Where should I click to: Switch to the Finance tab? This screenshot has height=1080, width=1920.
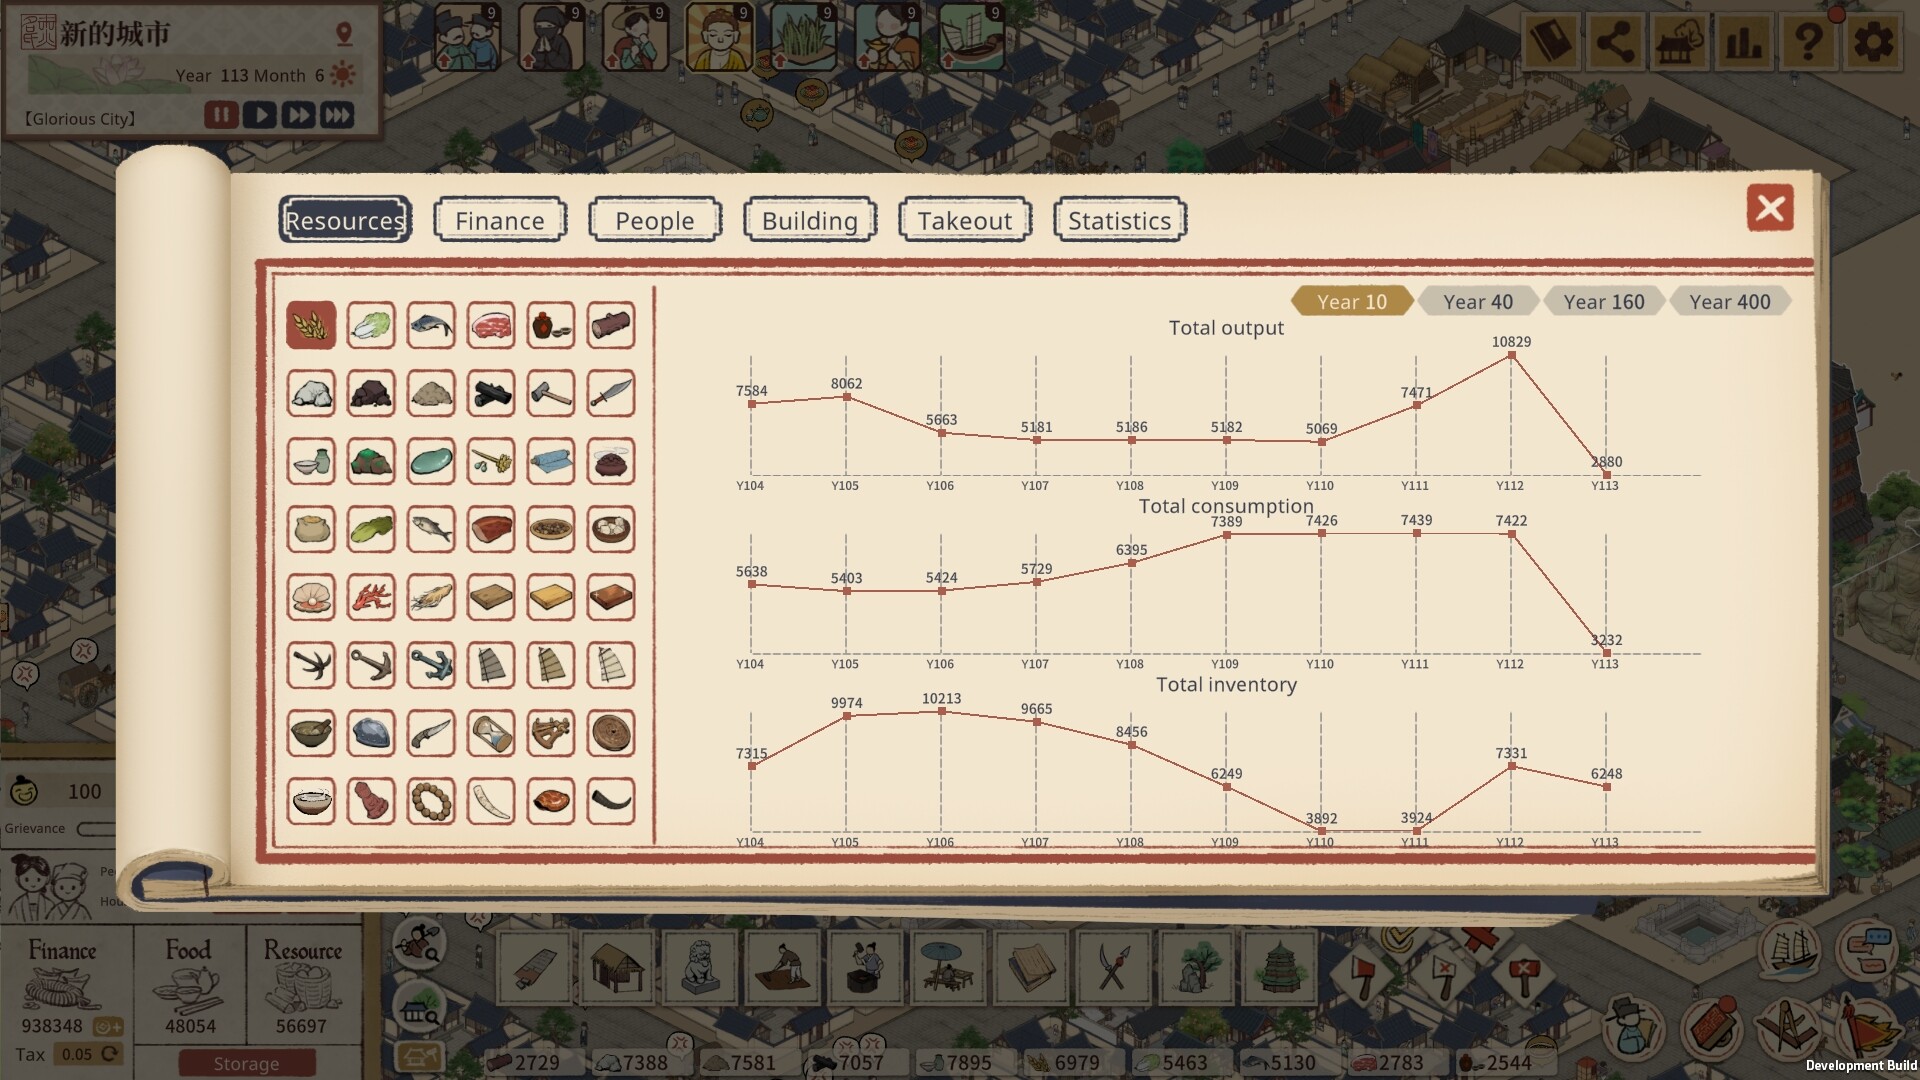click(499, 220)
